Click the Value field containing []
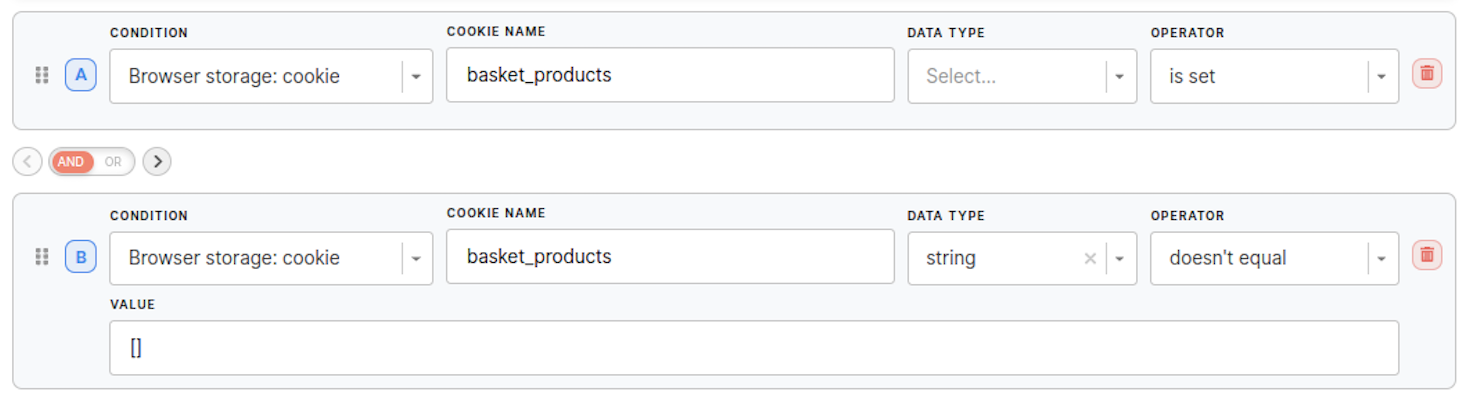The width and height of the screenshot is (1468, 402). (x=753, y=348)
